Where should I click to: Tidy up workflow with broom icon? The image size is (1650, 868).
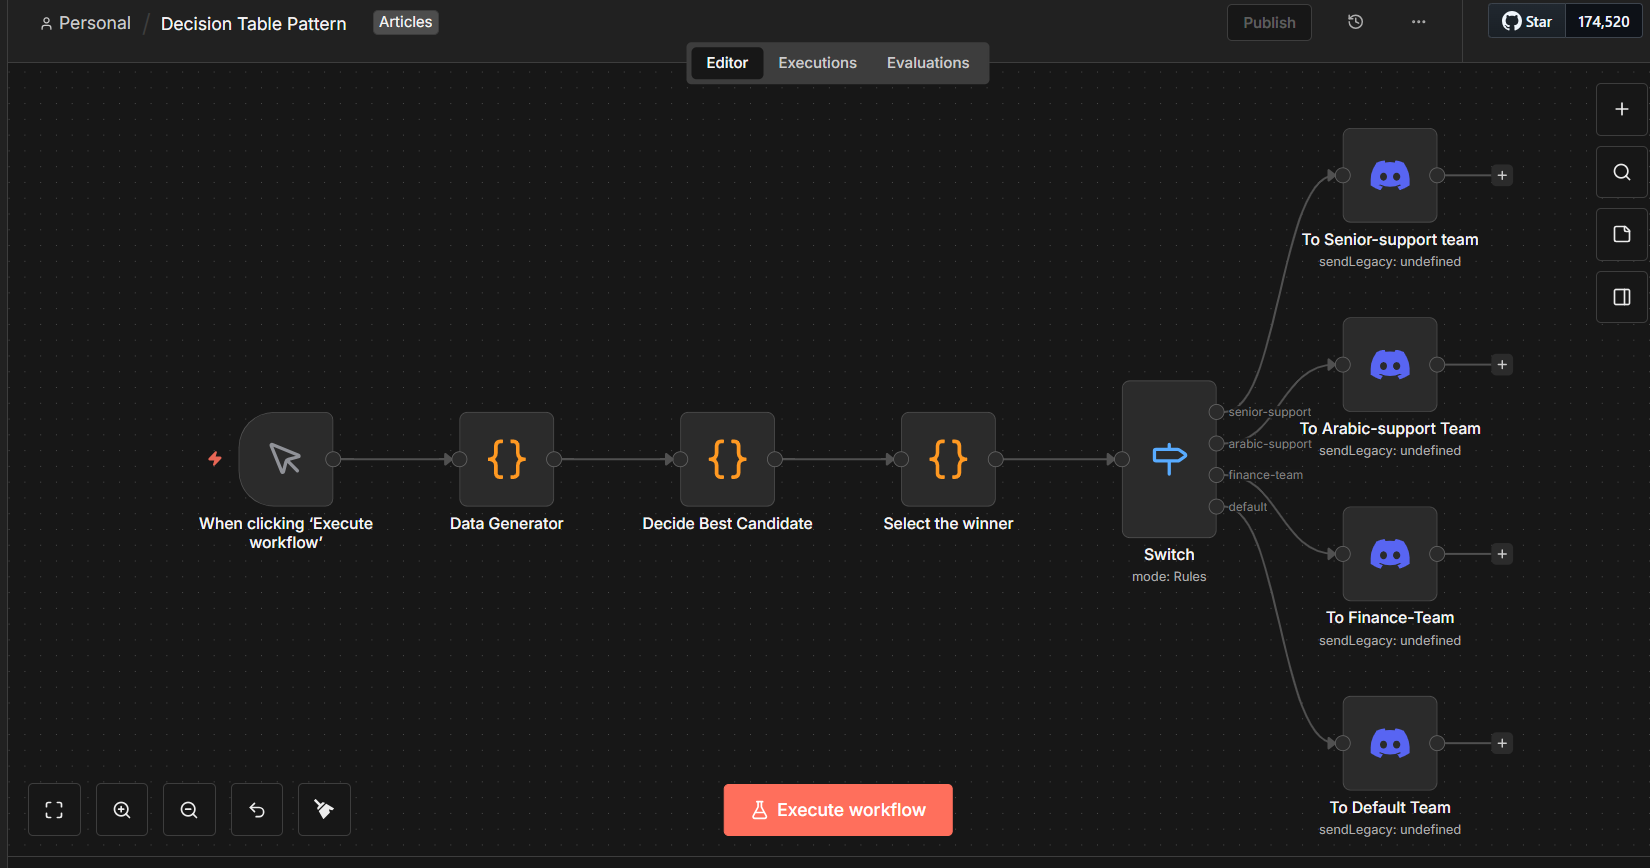pyautogui.click(x=324, y=810)
